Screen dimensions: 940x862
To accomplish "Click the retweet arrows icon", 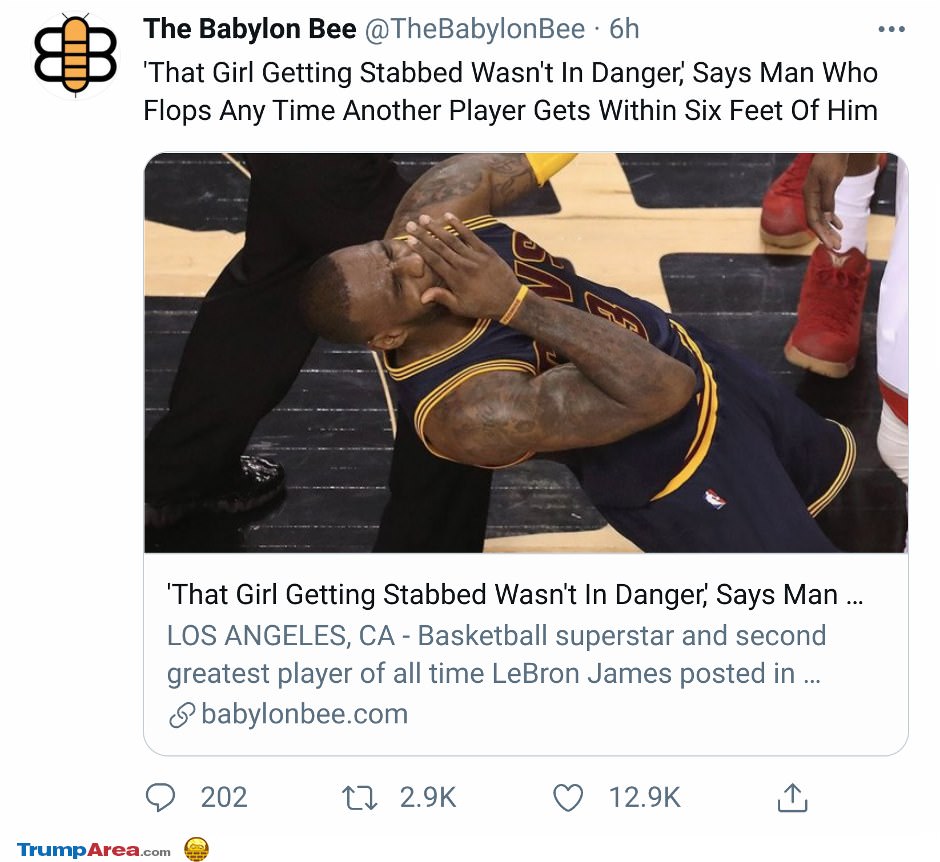I will pos(359,798).
